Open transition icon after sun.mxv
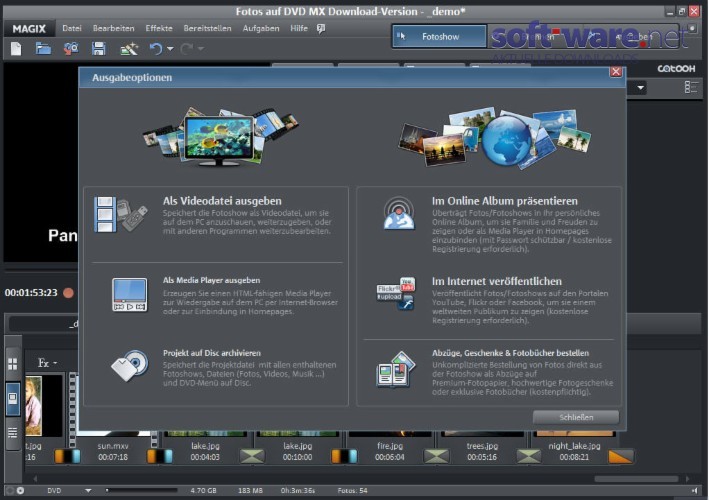 pos(159,457)
